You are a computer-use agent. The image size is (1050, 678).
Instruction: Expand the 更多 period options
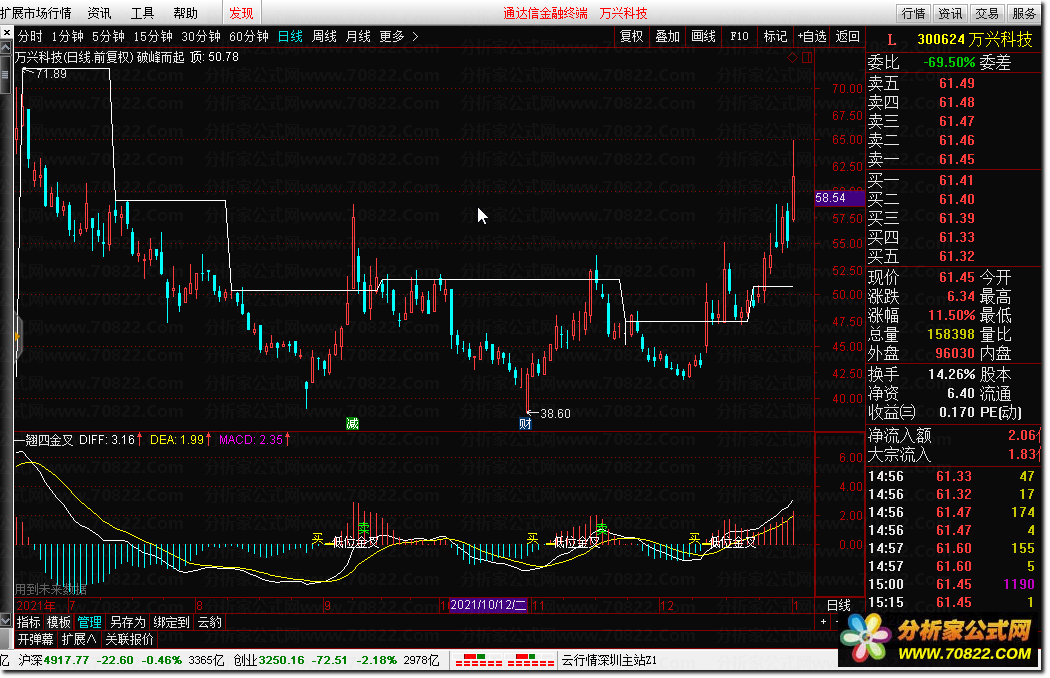pos(398,37)
